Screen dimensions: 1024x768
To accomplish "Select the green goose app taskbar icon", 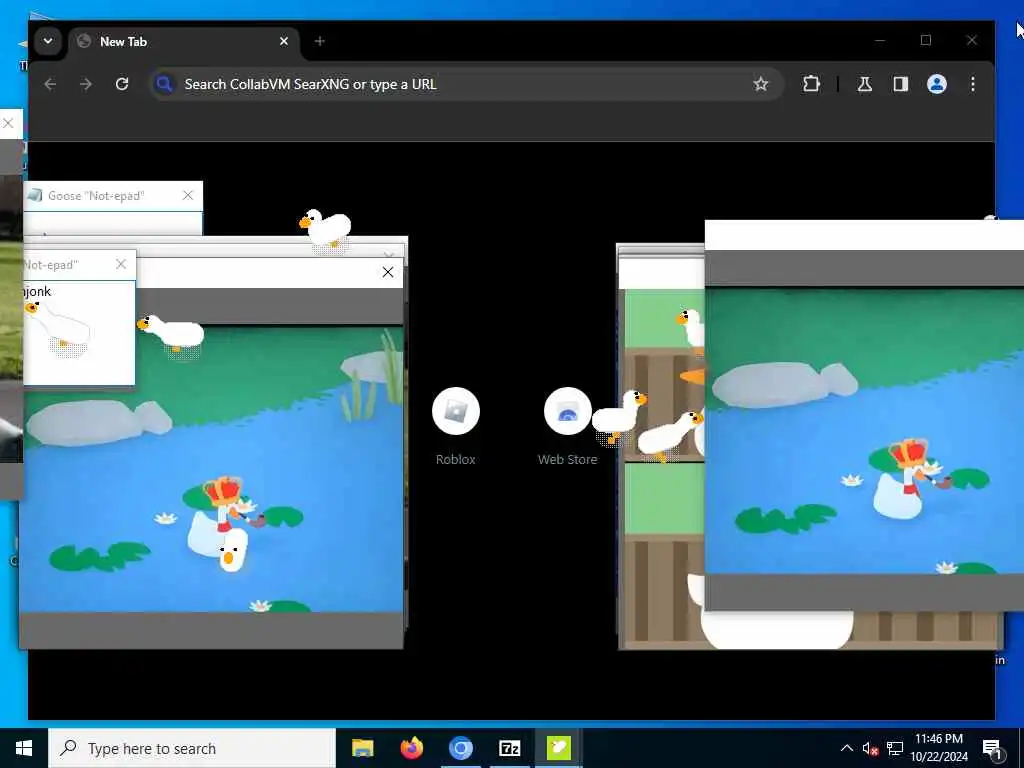I will (x=558, y=748).
